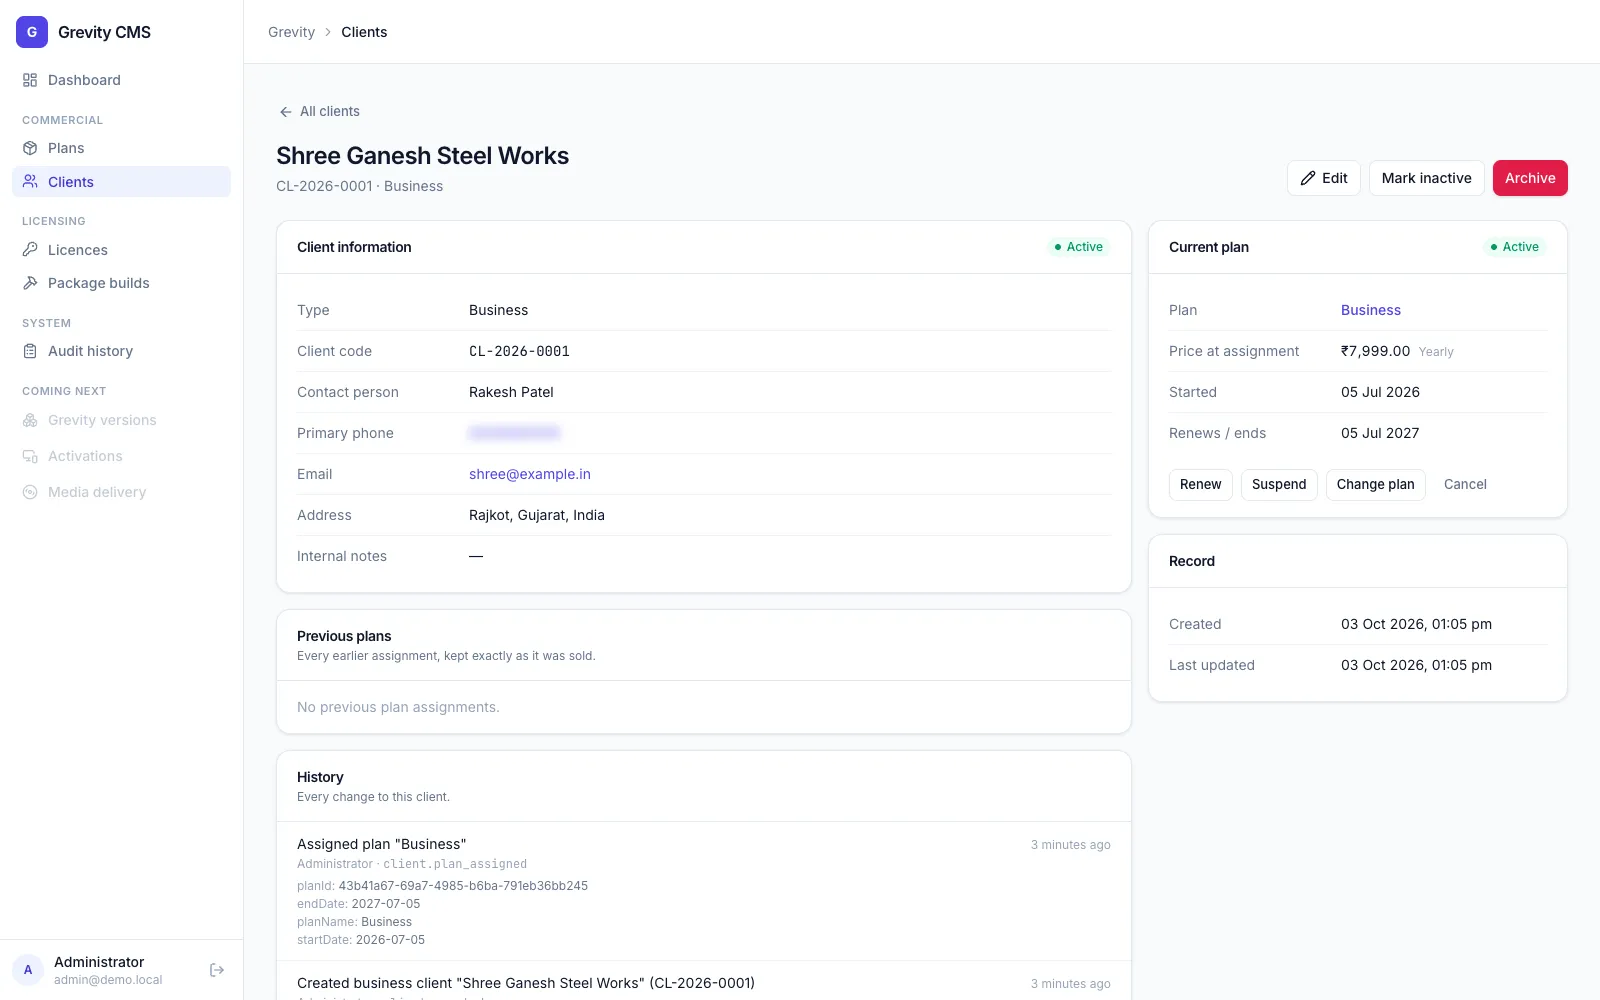Viewport: 1600px width, 1000px height.
Task: Click the Dashboard grid icon
Action: (30, 80)
